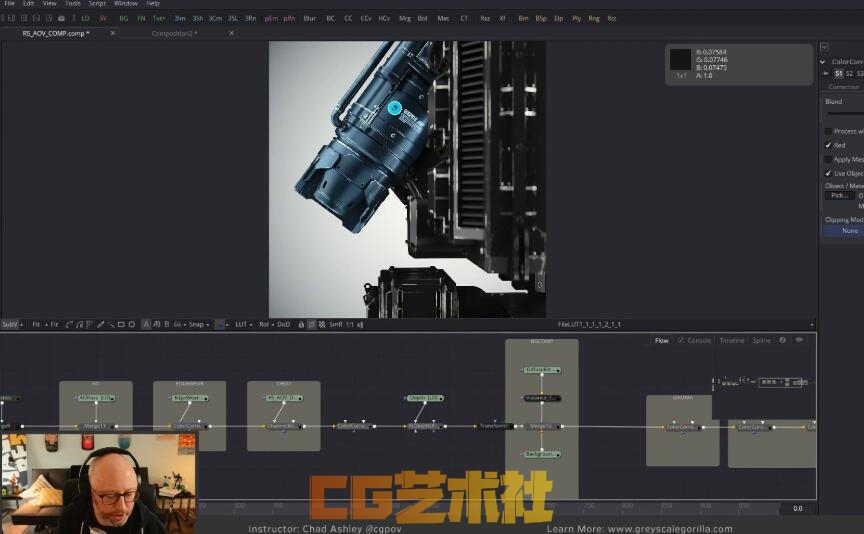Add a Background (BG) tool
The width and height of the screenshot is (864, 534).
123,18
